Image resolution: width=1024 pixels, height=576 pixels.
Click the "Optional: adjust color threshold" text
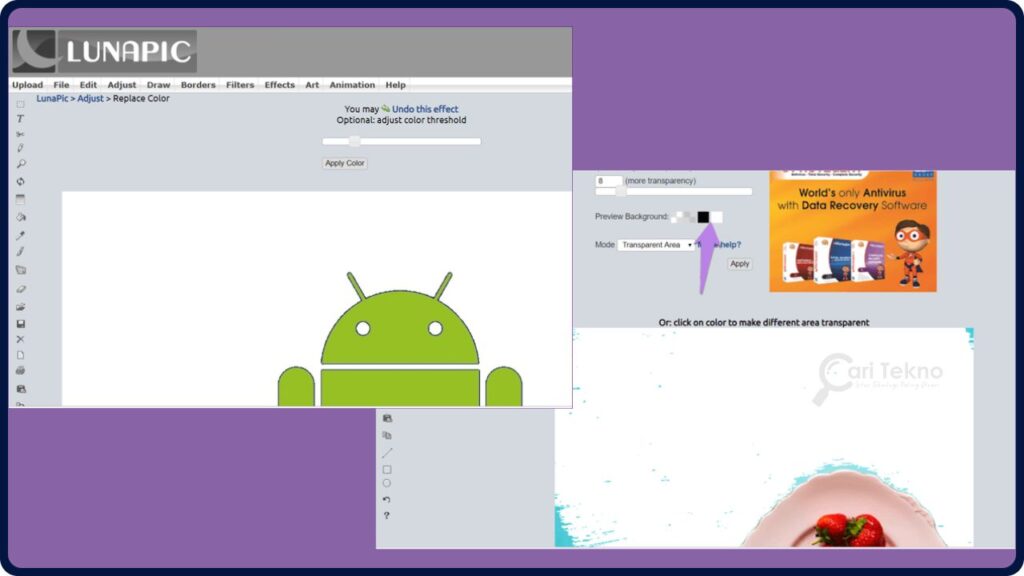(402, 120)
